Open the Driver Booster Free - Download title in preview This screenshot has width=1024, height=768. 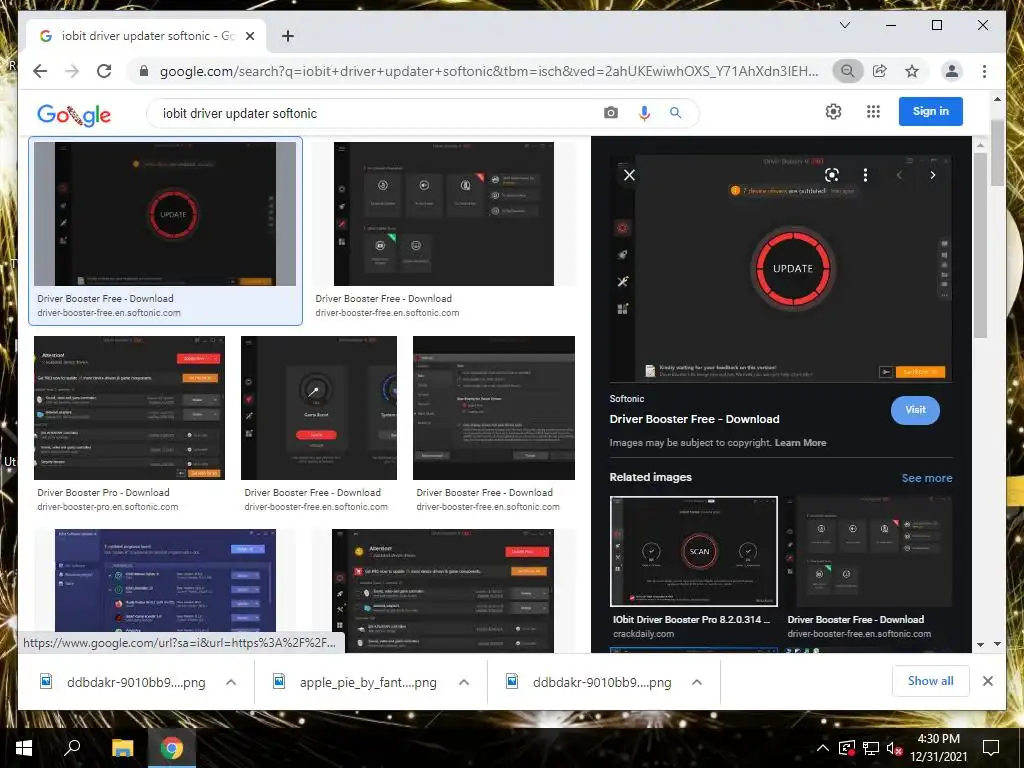point(694,419)
